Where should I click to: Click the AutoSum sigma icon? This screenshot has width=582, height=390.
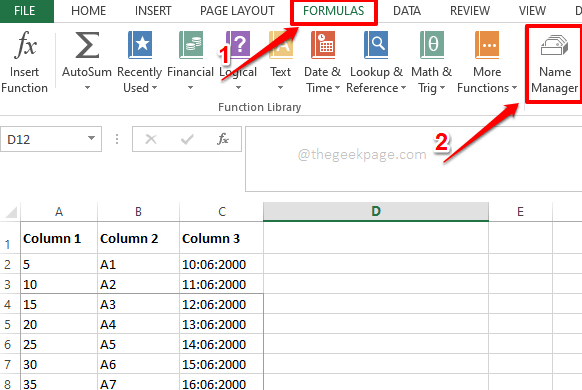tap(87, 45)
